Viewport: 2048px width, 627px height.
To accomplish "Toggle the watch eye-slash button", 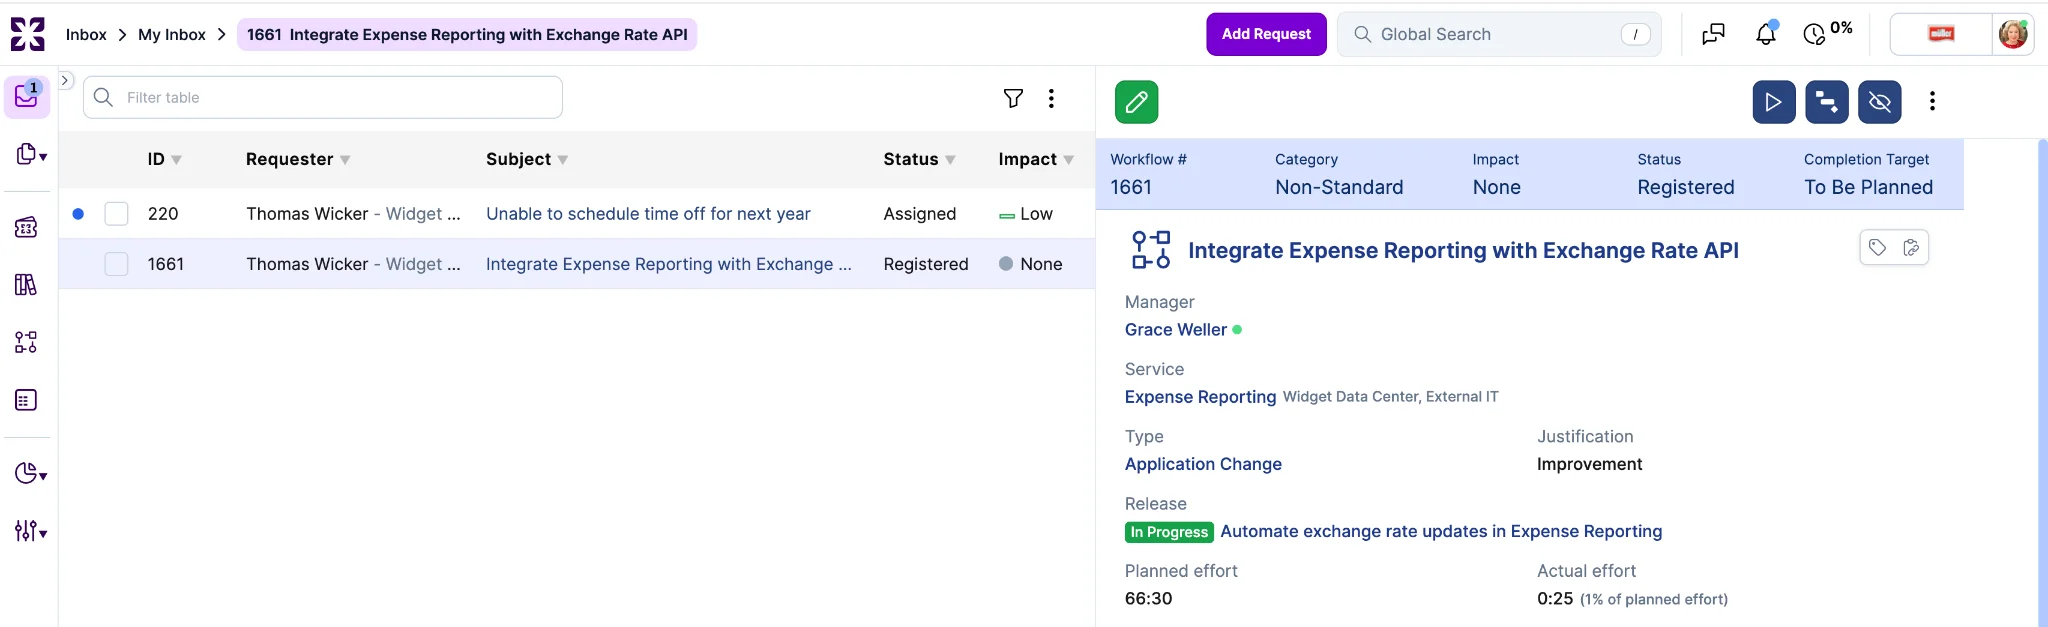I will (x=1880, y=102).
